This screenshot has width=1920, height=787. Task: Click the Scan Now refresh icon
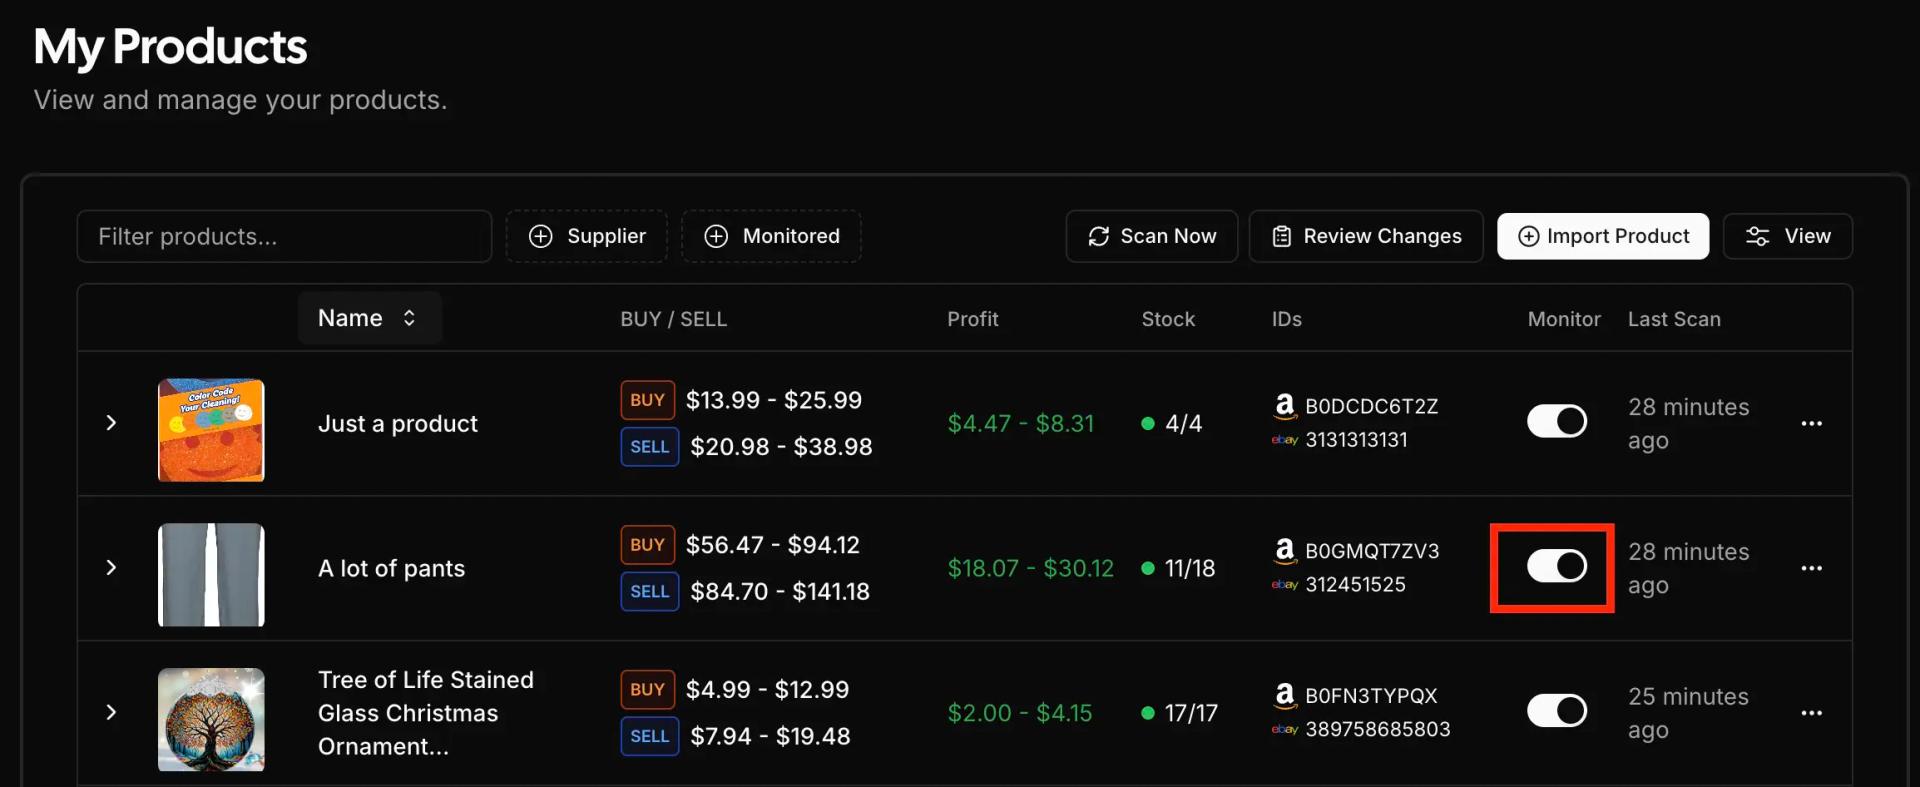tap(1099, 236)
